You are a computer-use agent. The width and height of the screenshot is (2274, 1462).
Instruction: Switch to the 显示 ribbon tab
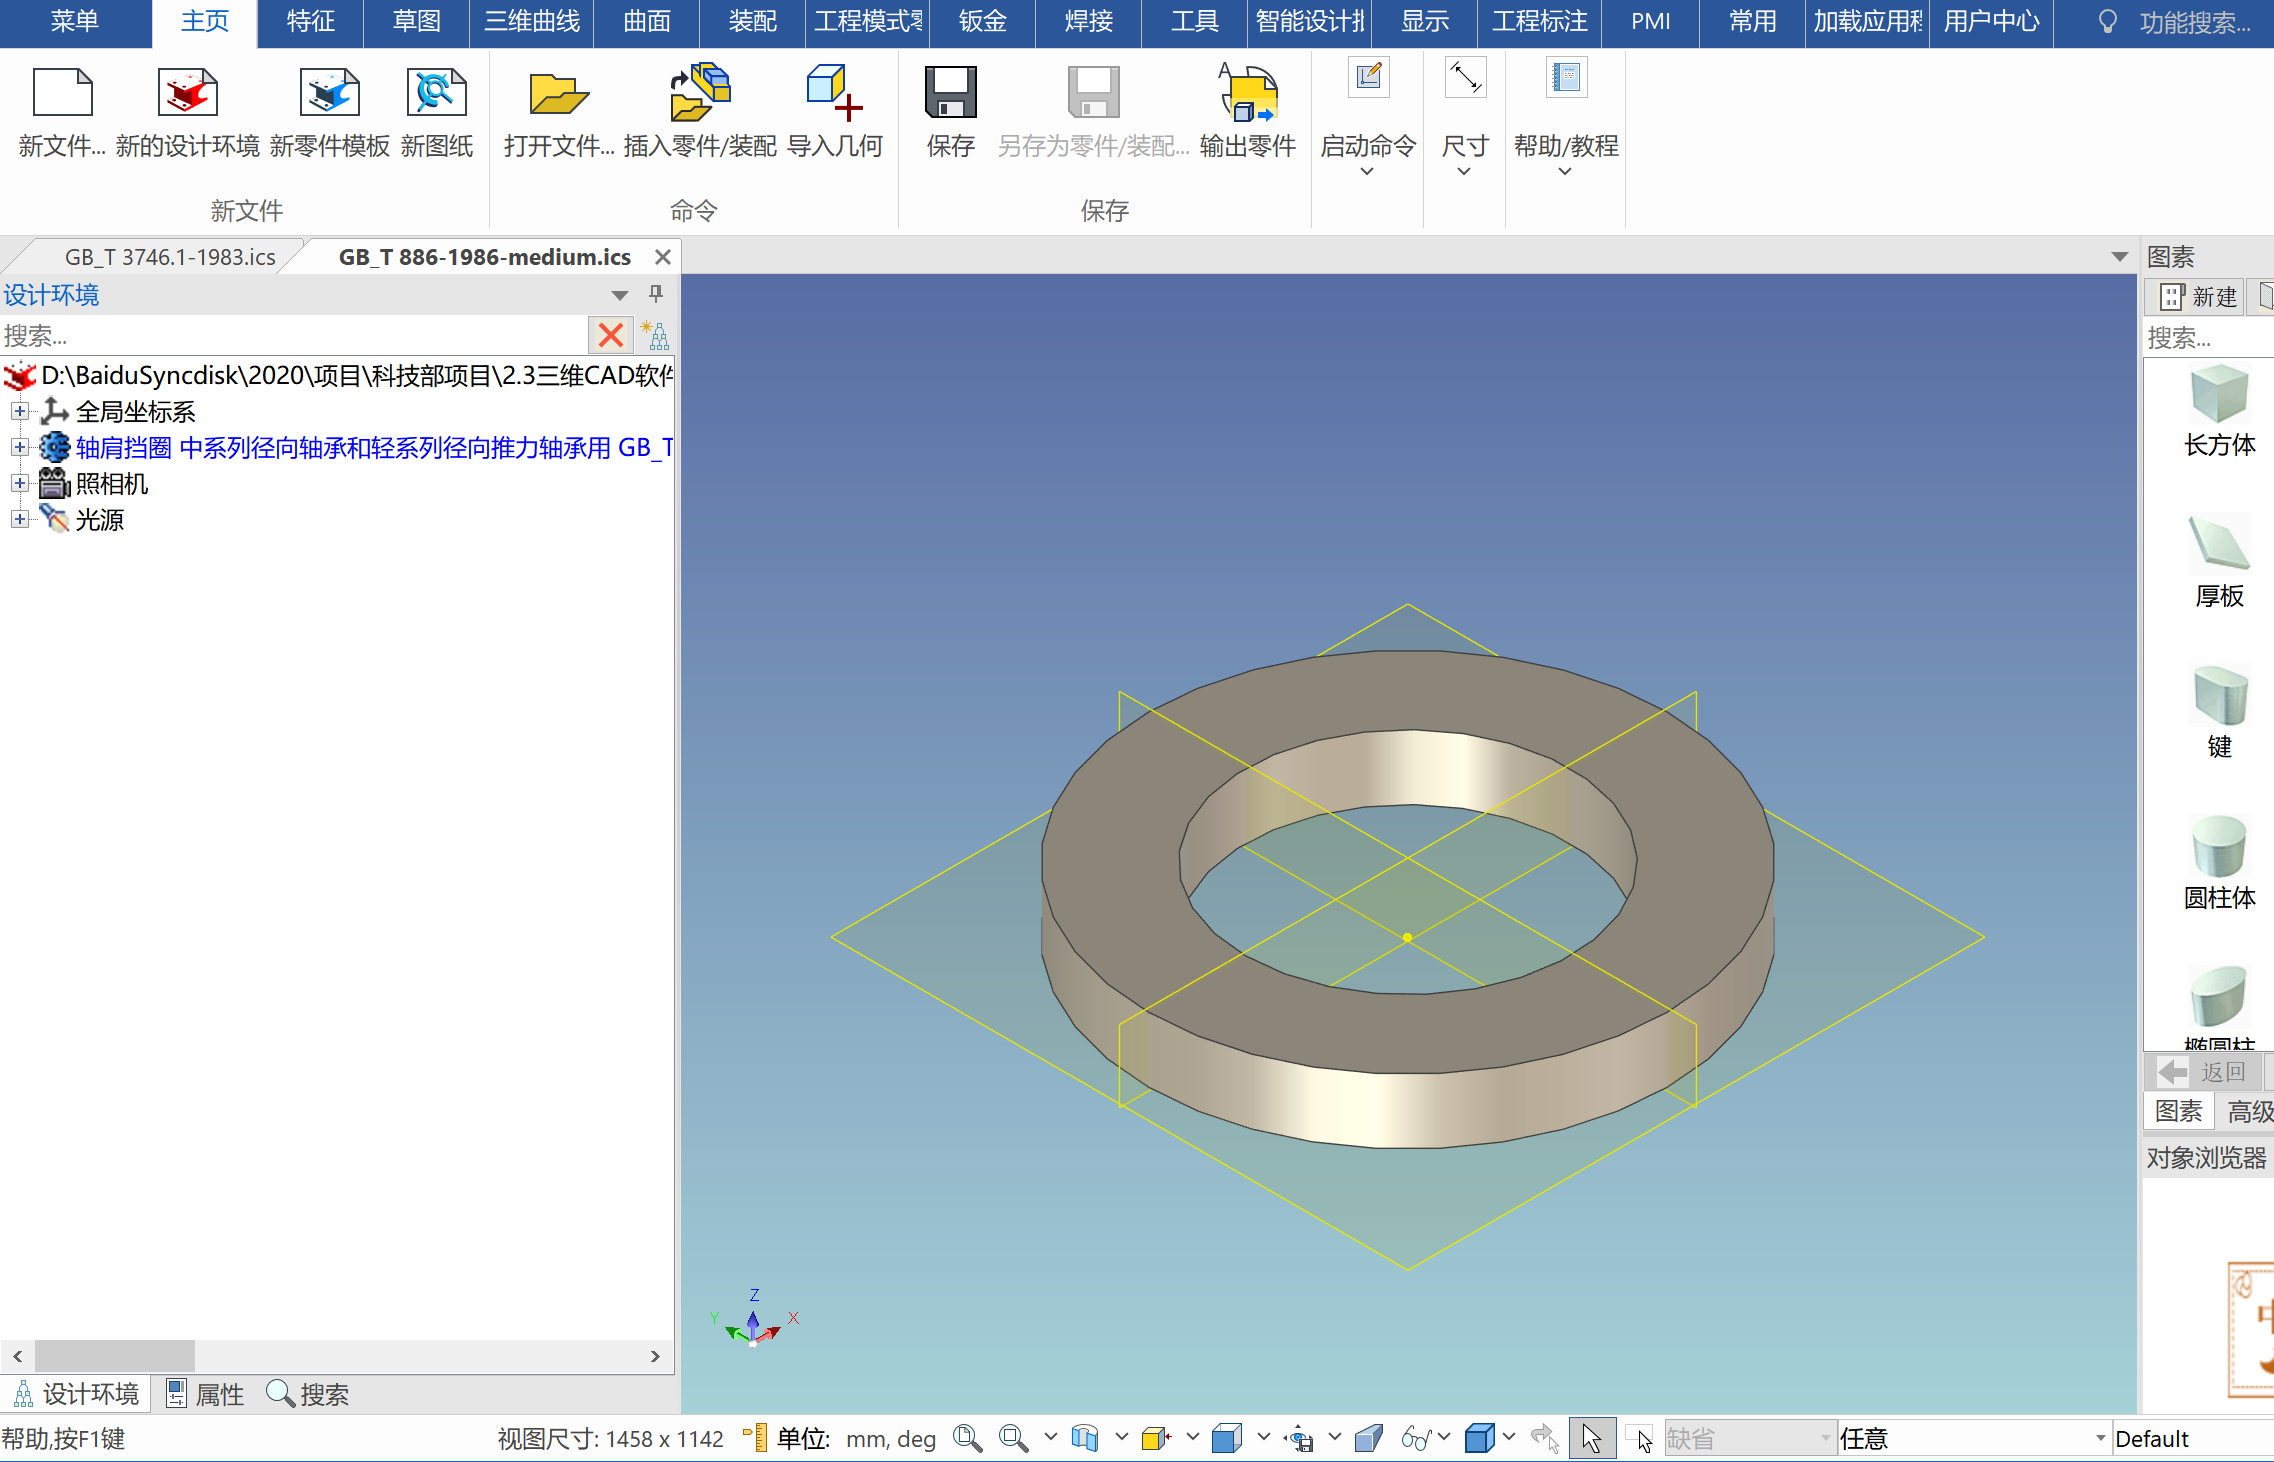click(x=1424, y=22)
